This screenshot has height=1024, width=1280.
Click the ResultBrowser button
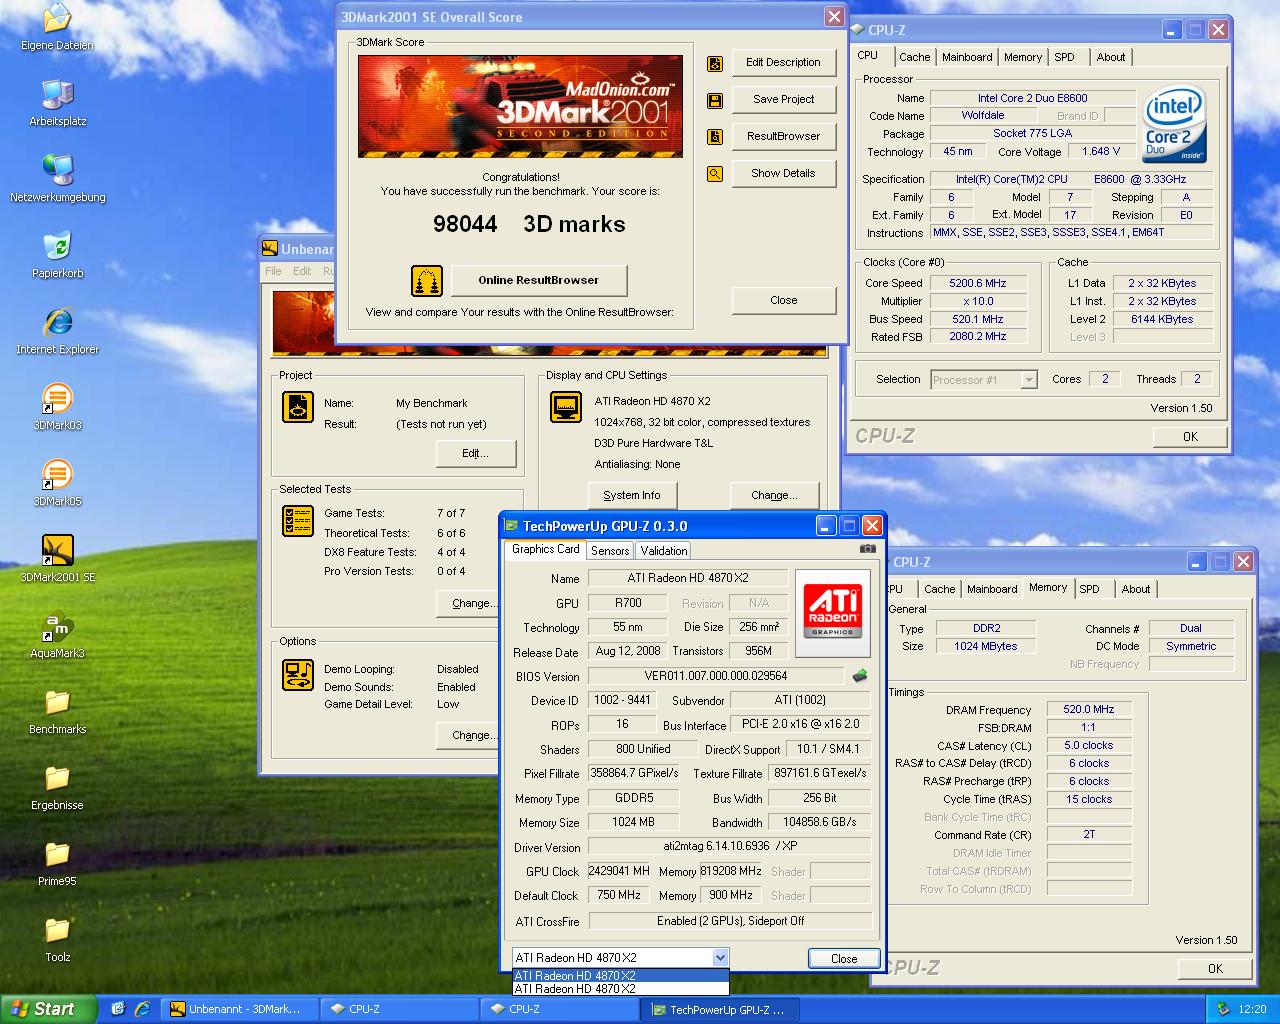tap(783, 136)
